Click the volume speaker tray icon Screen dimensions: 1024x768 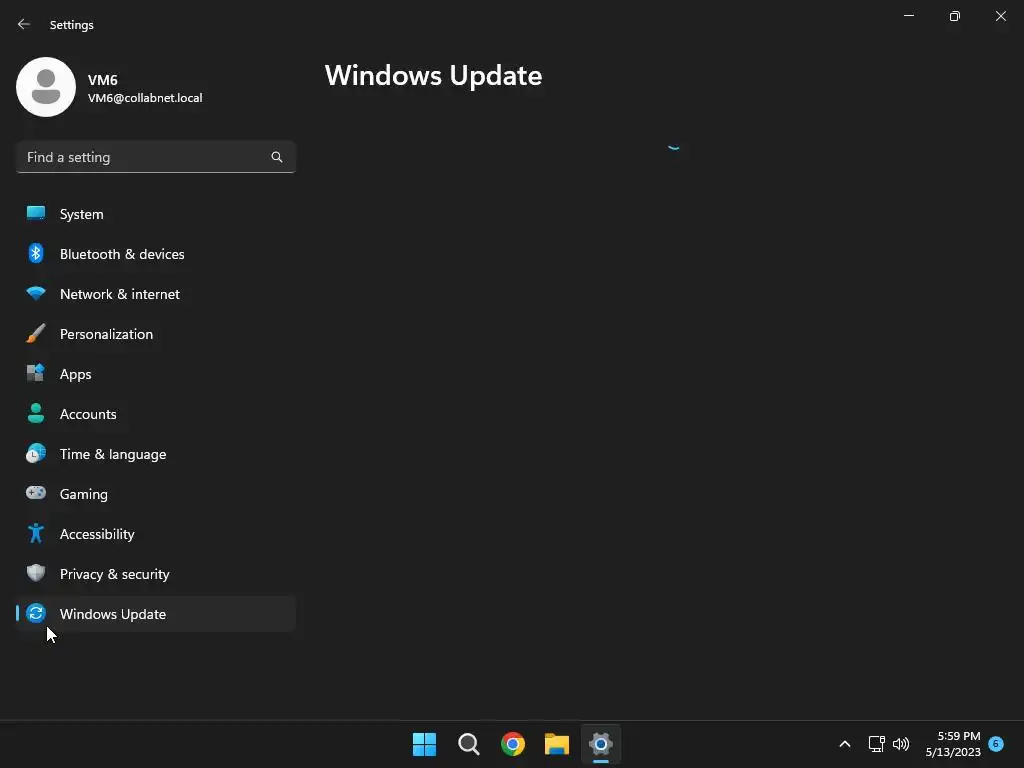coord(901,744)
